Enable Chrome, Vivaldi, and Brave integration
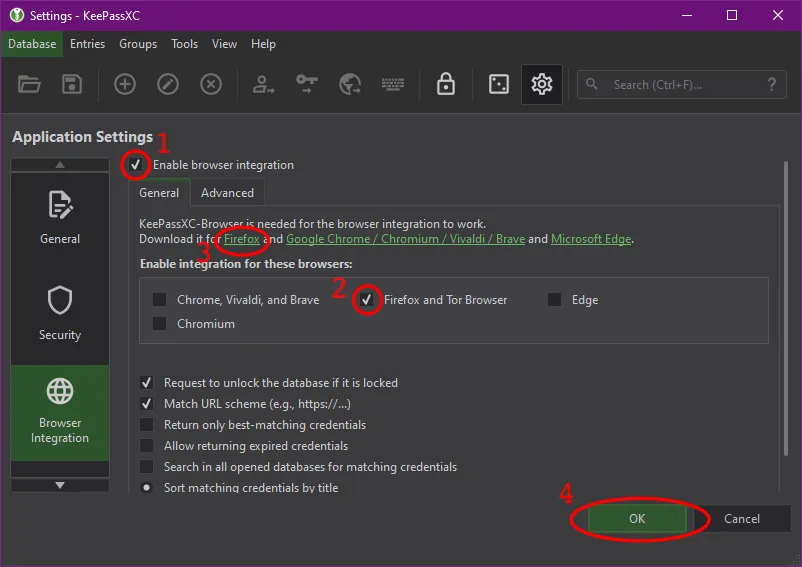 tap(160, 300)
